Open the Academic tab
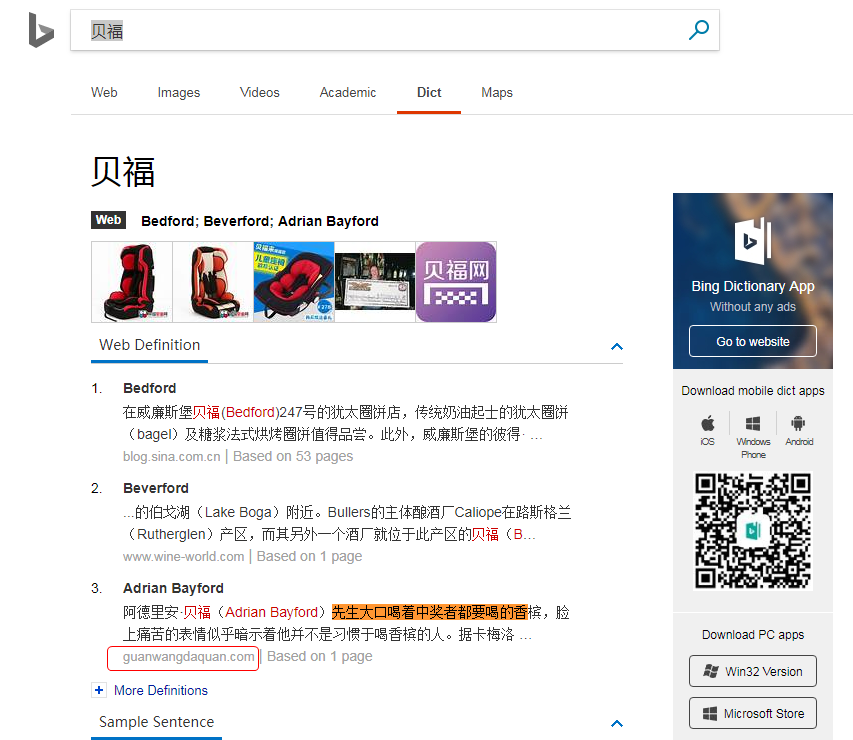853x740 pixels. pos(348,92)
